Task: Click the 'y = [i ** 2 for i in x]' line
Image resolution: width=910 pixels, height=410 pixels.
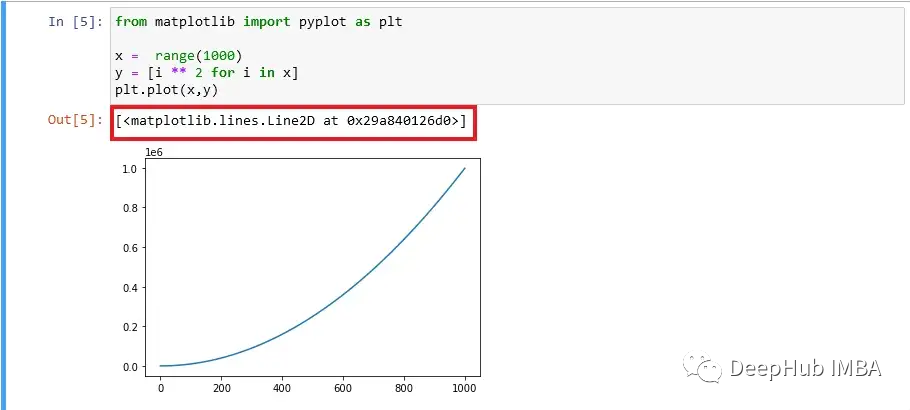Action: [x=207, y=73]
